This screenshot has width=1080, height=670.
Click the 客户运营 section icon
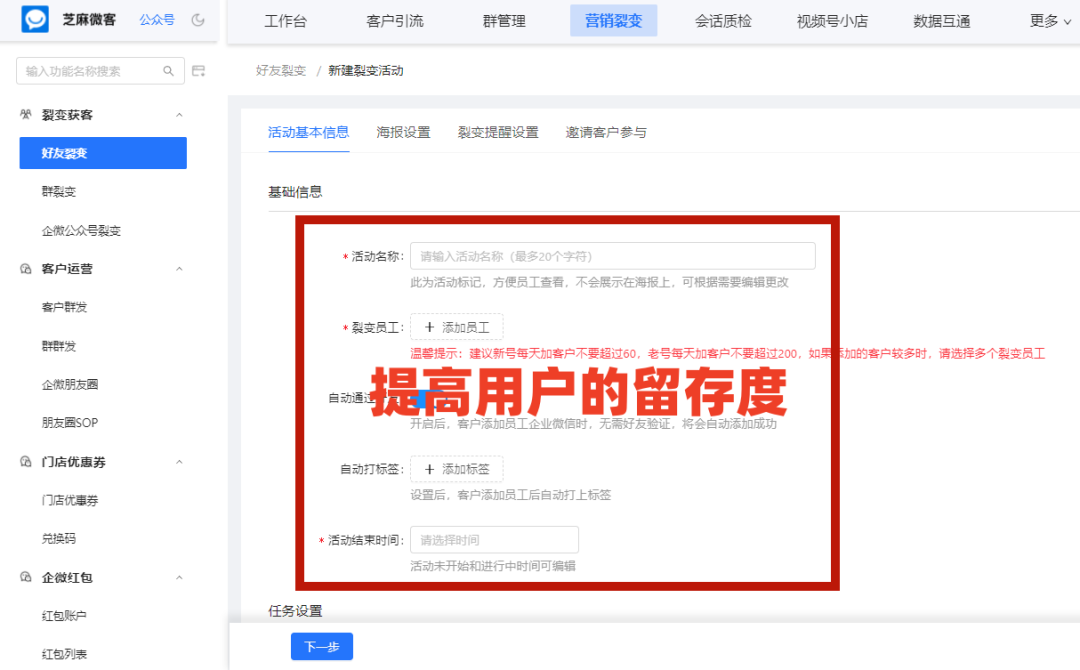point(25,268)
